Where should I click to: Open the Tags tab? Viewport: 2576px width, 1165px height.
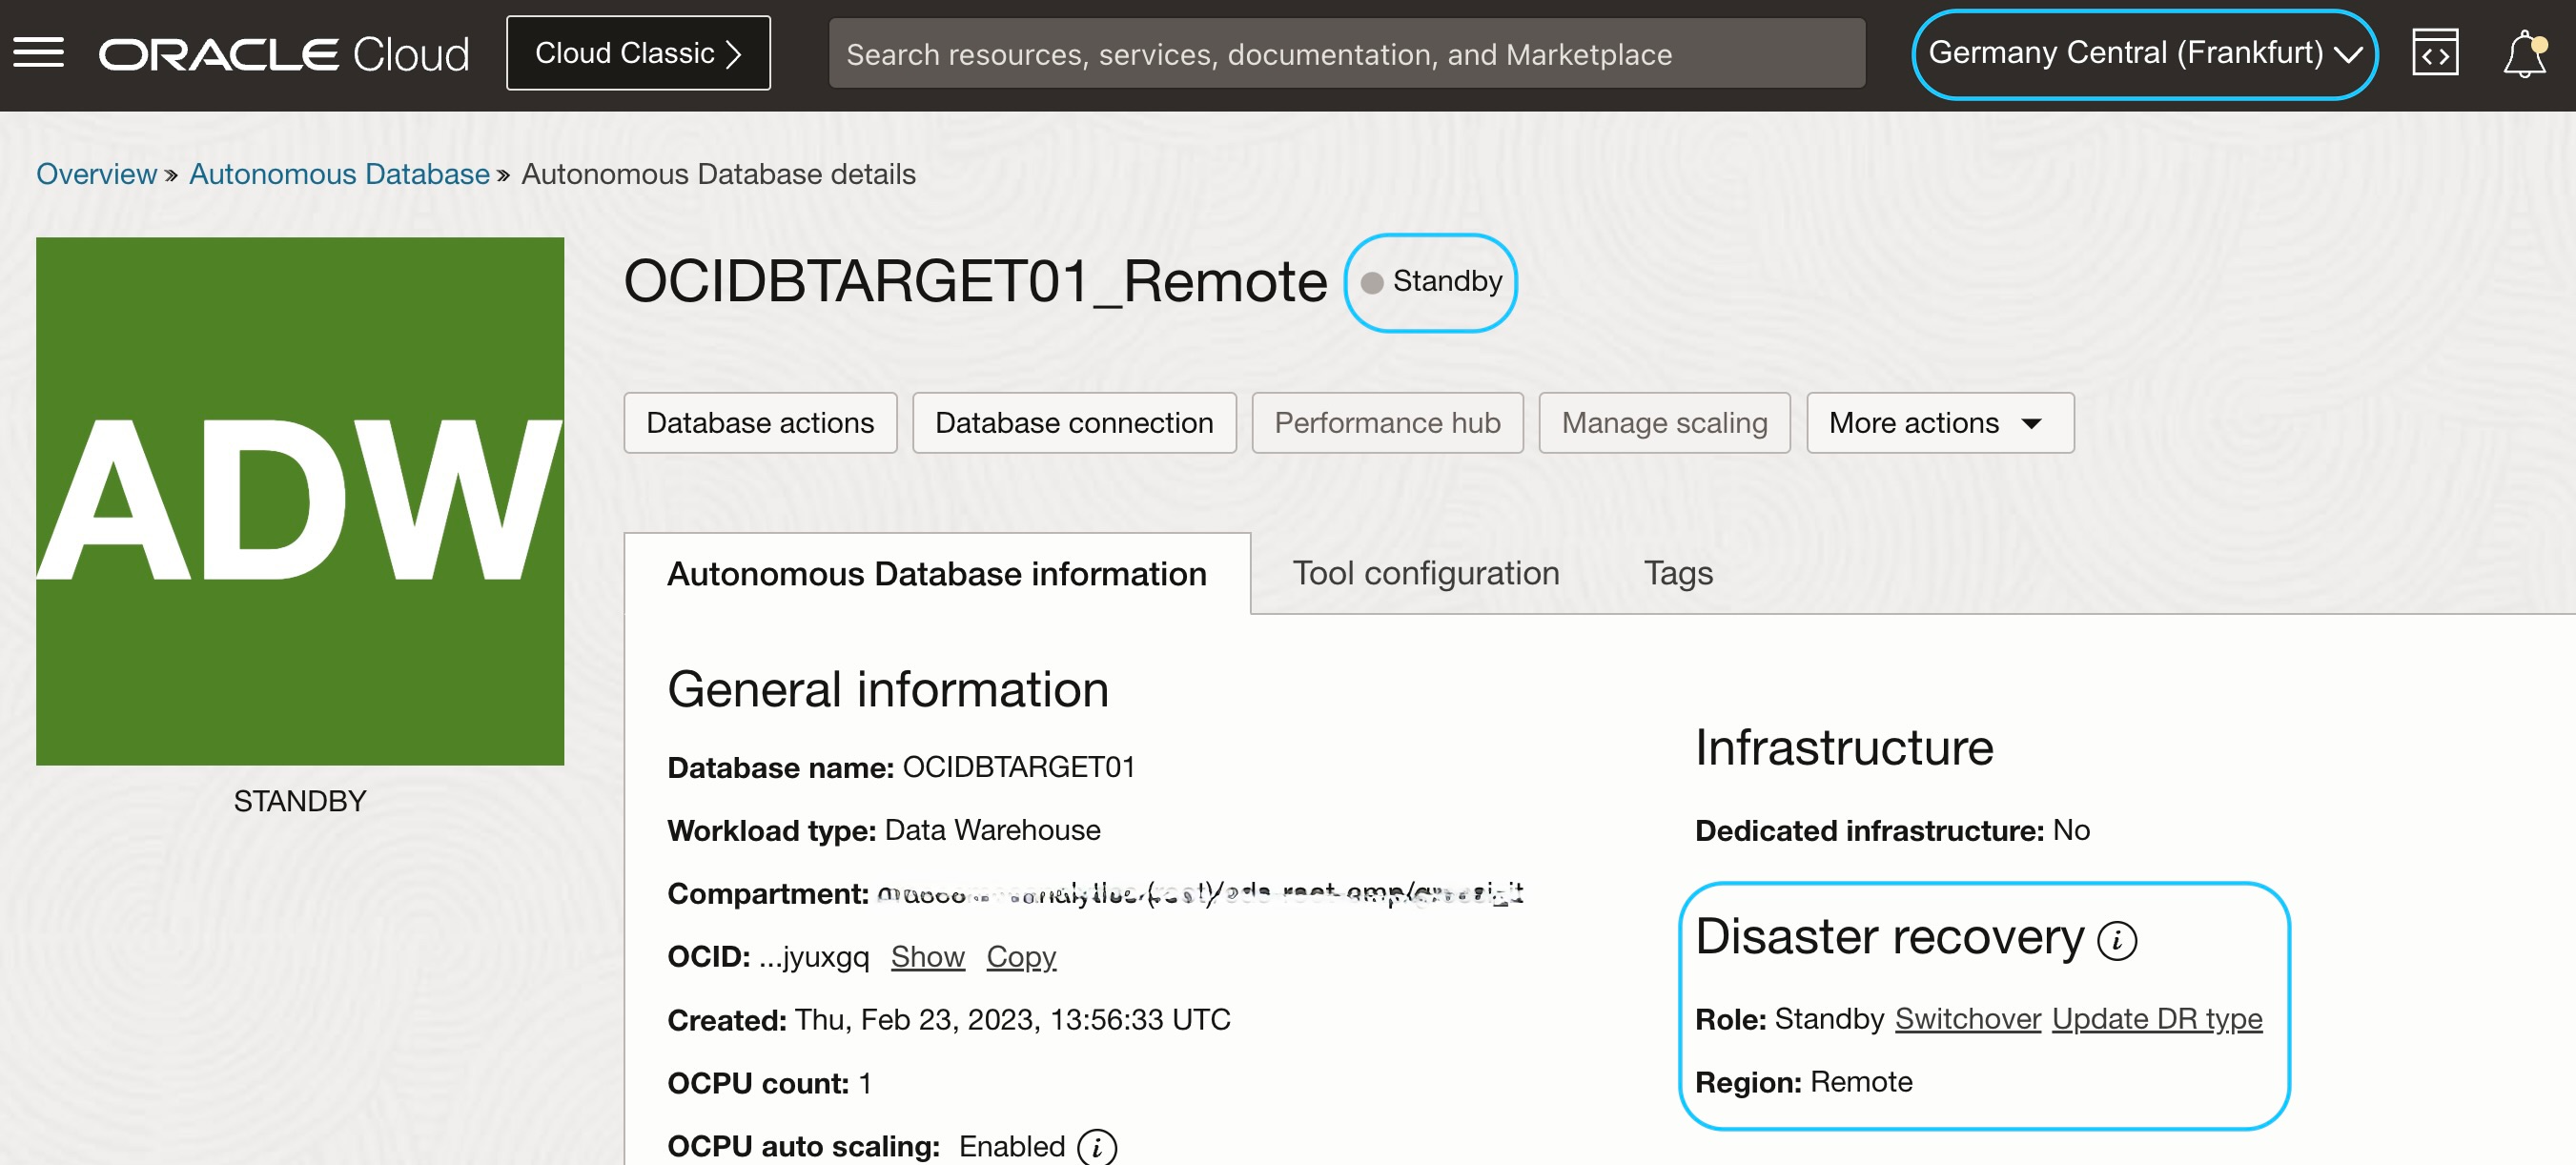[1678, 573]
